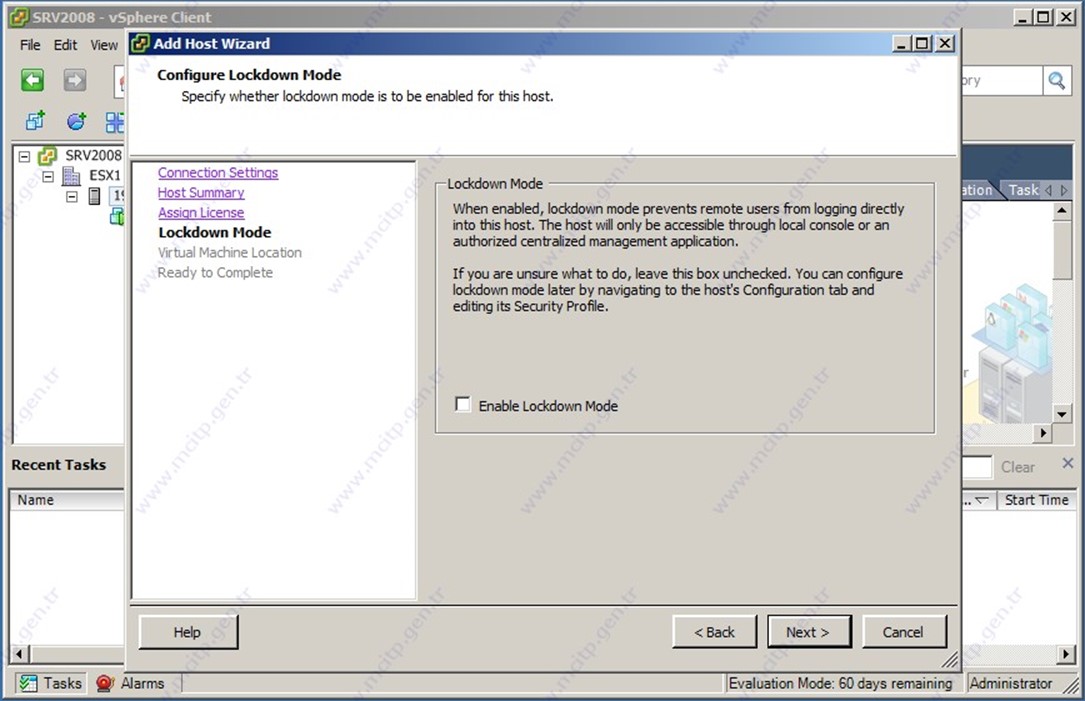Screen dimensions: 1085x701
Task: Click the scroll right arrow under Recent Tasks
Action: pos(1066,653)
